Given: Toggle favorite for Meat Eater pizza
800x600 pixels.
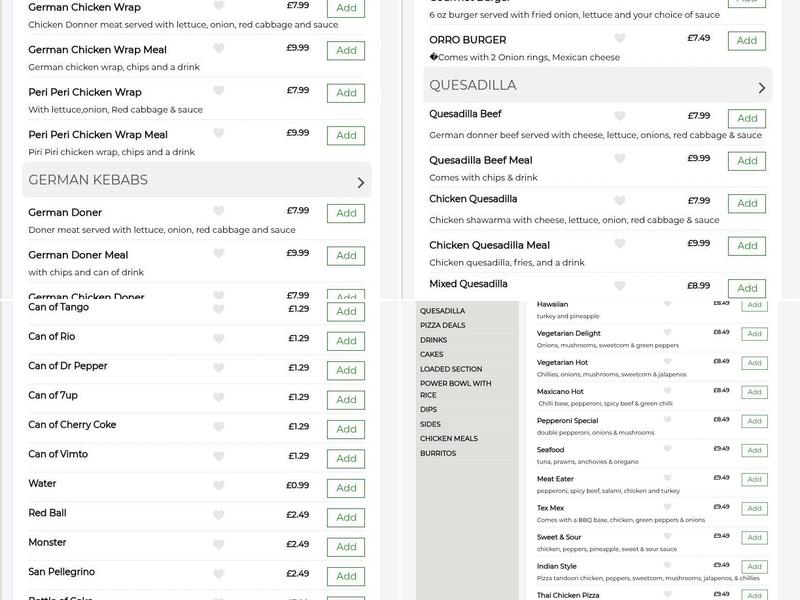Looking at the screenshot, I should pyautogui.click(x=668, y=478).
